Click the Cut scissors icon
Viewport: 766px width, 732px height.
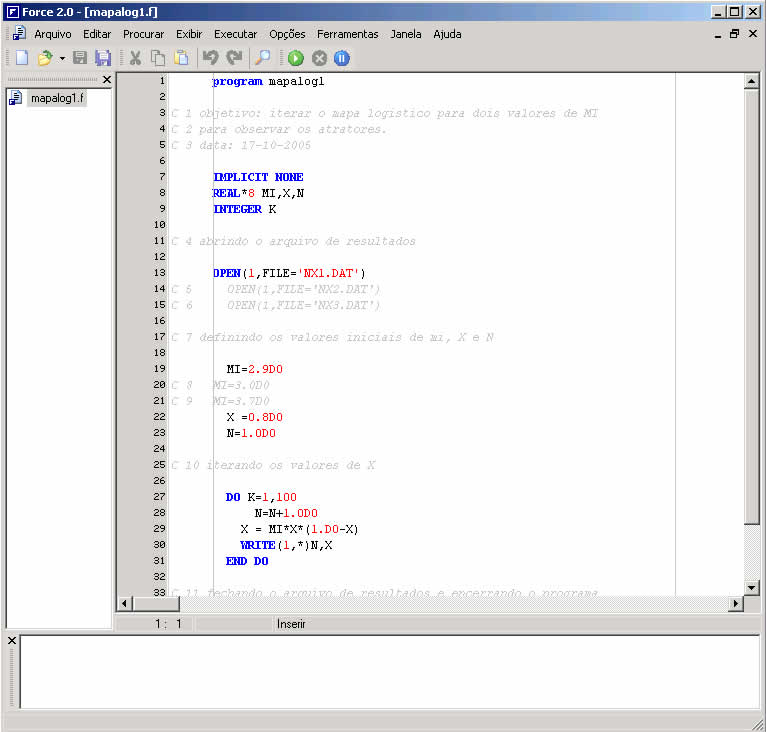coord(135,58)
